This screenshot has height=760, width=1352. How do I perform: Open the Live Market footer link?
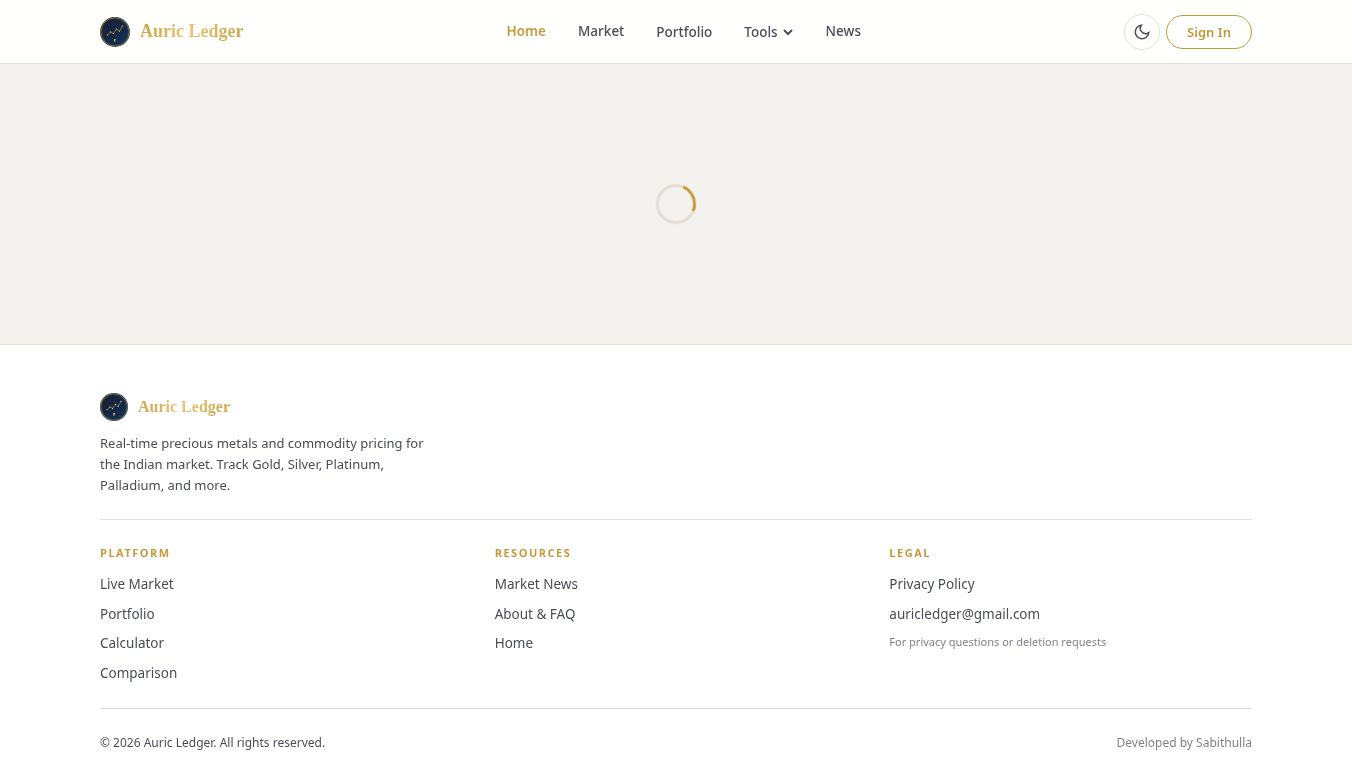pos(137,584)
